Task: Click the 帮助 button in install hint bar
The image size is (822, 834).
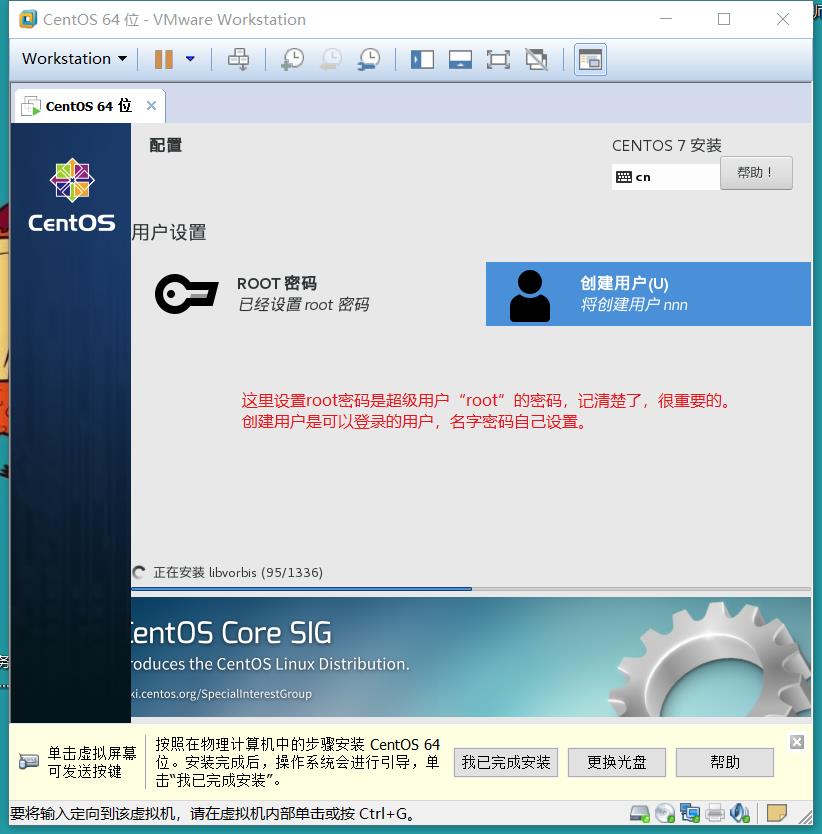Action: pyautogui.click(x=725, y=763)
